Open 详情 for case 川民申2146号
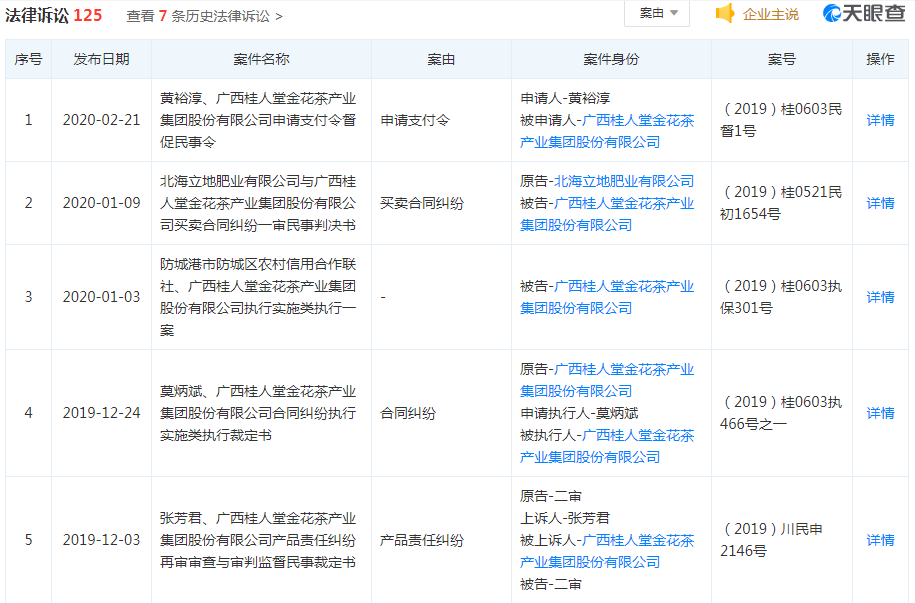Screen dimensions: 915x603 (880, 540)
